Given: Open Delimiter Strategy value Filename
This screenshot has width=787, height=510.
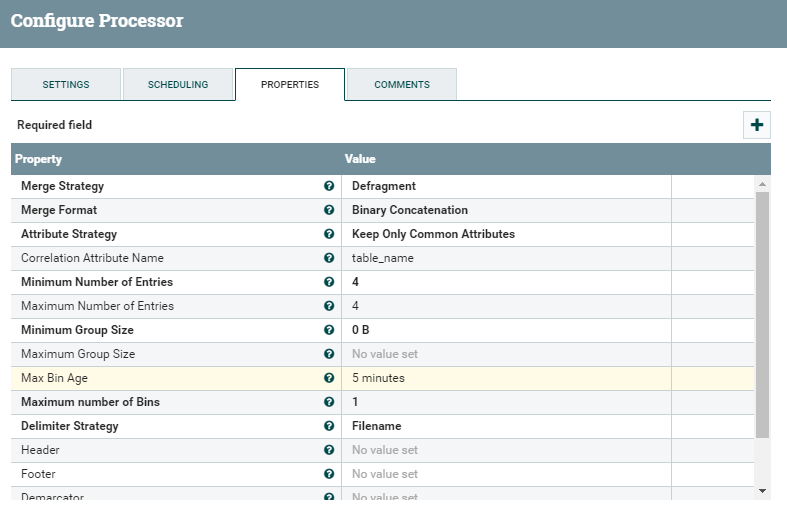Looking at the screenshot, I should point(377,426).
